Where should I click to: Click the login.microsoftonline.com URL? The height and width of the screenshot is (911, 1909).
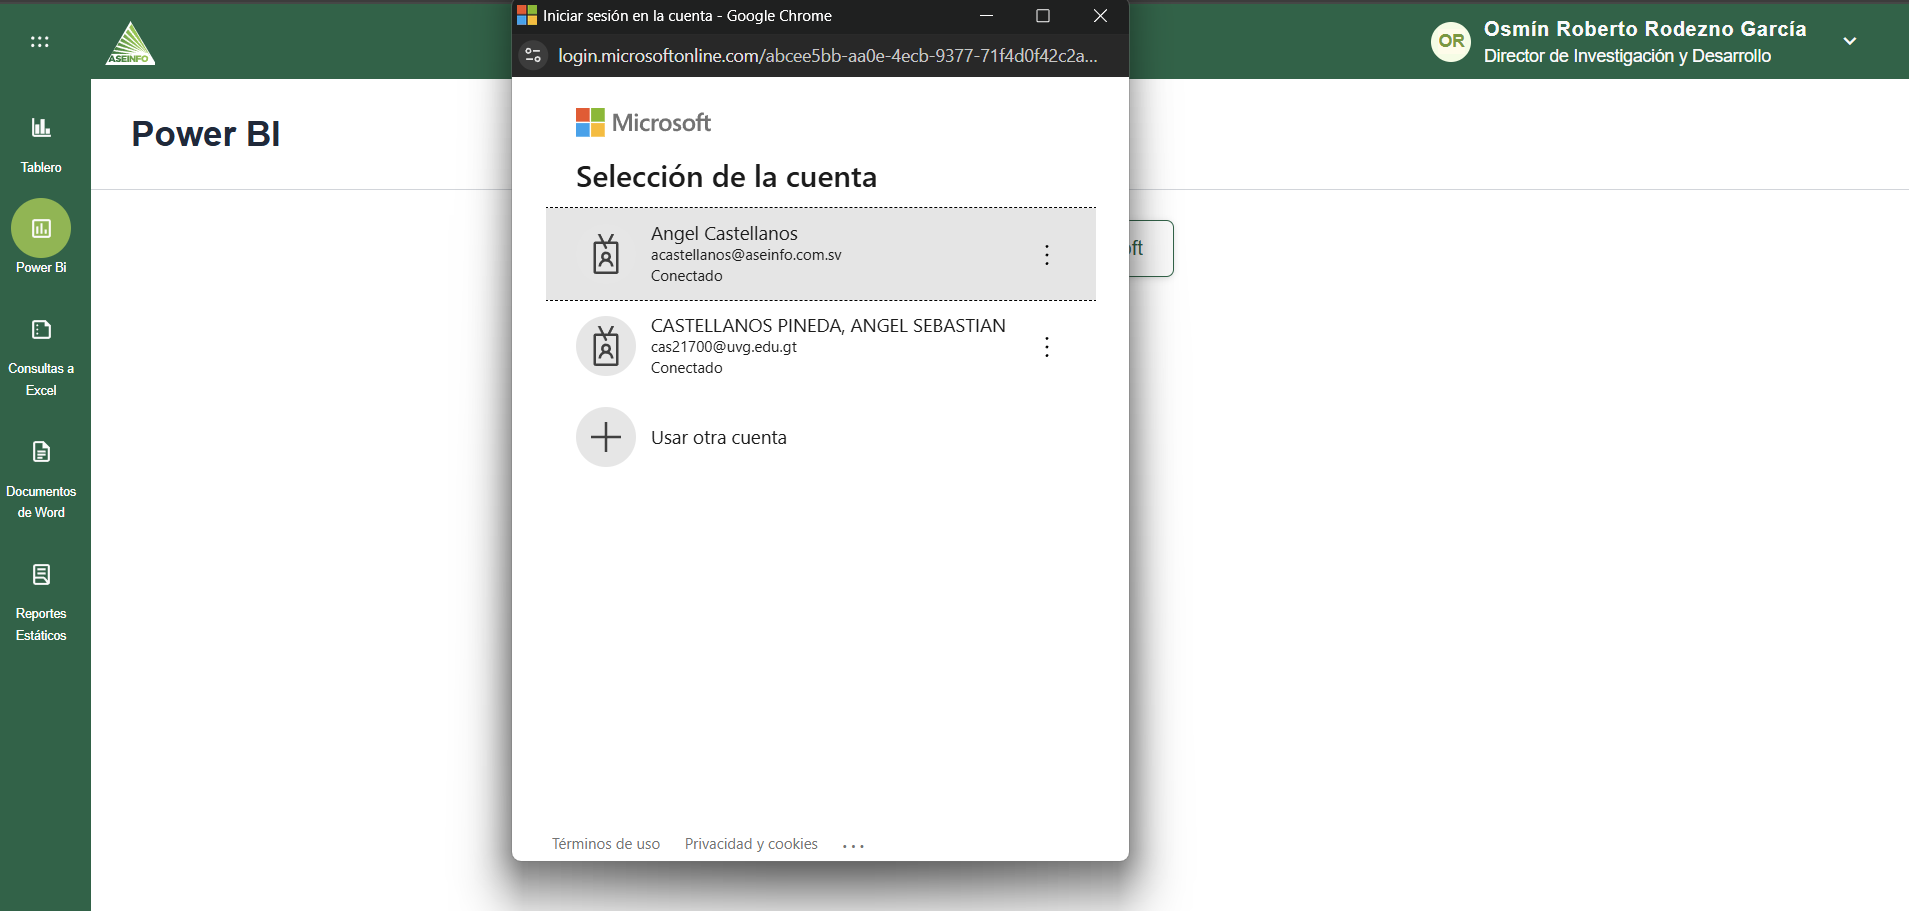(x=827, y=56)
